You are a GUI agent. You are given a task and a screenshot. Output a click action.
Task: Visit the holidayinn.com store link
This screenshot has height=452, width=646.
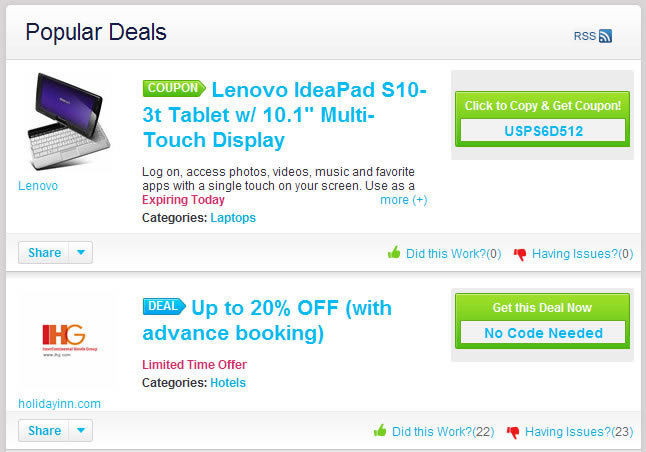[x=59, y=403]
